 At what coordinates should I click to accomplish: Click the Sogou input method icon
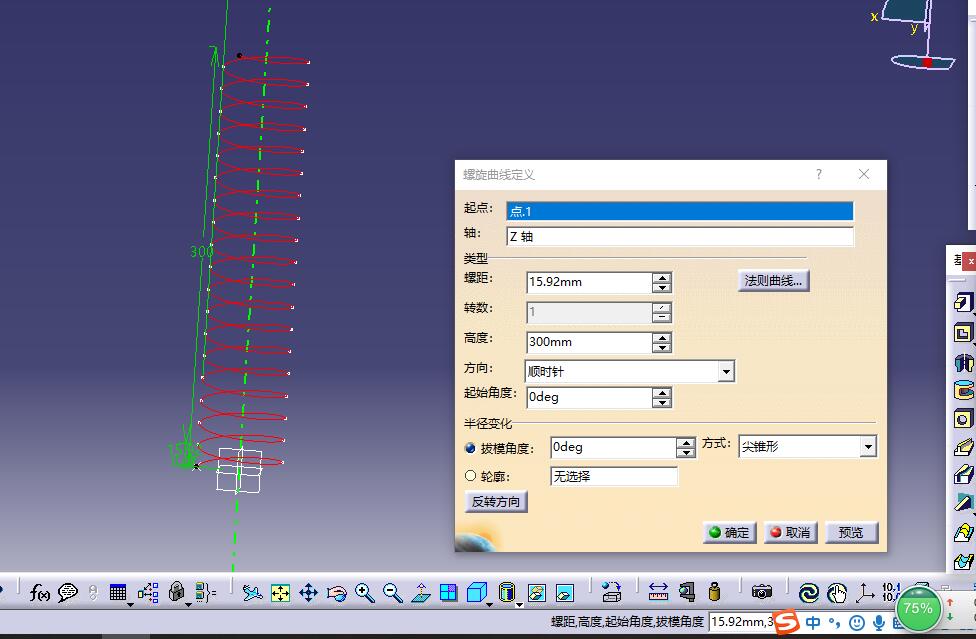pos(787,622)
